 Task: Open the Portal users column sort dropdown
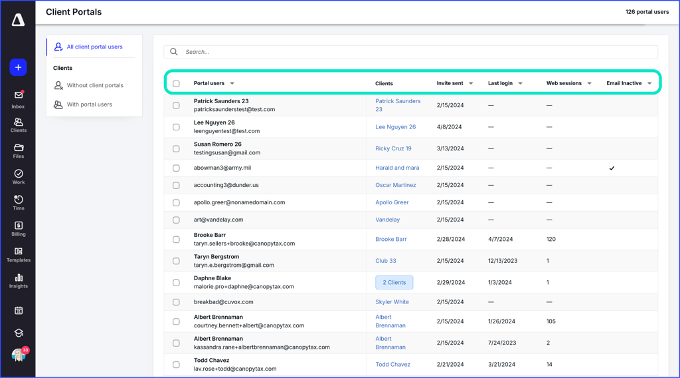(x=232, y=83)
